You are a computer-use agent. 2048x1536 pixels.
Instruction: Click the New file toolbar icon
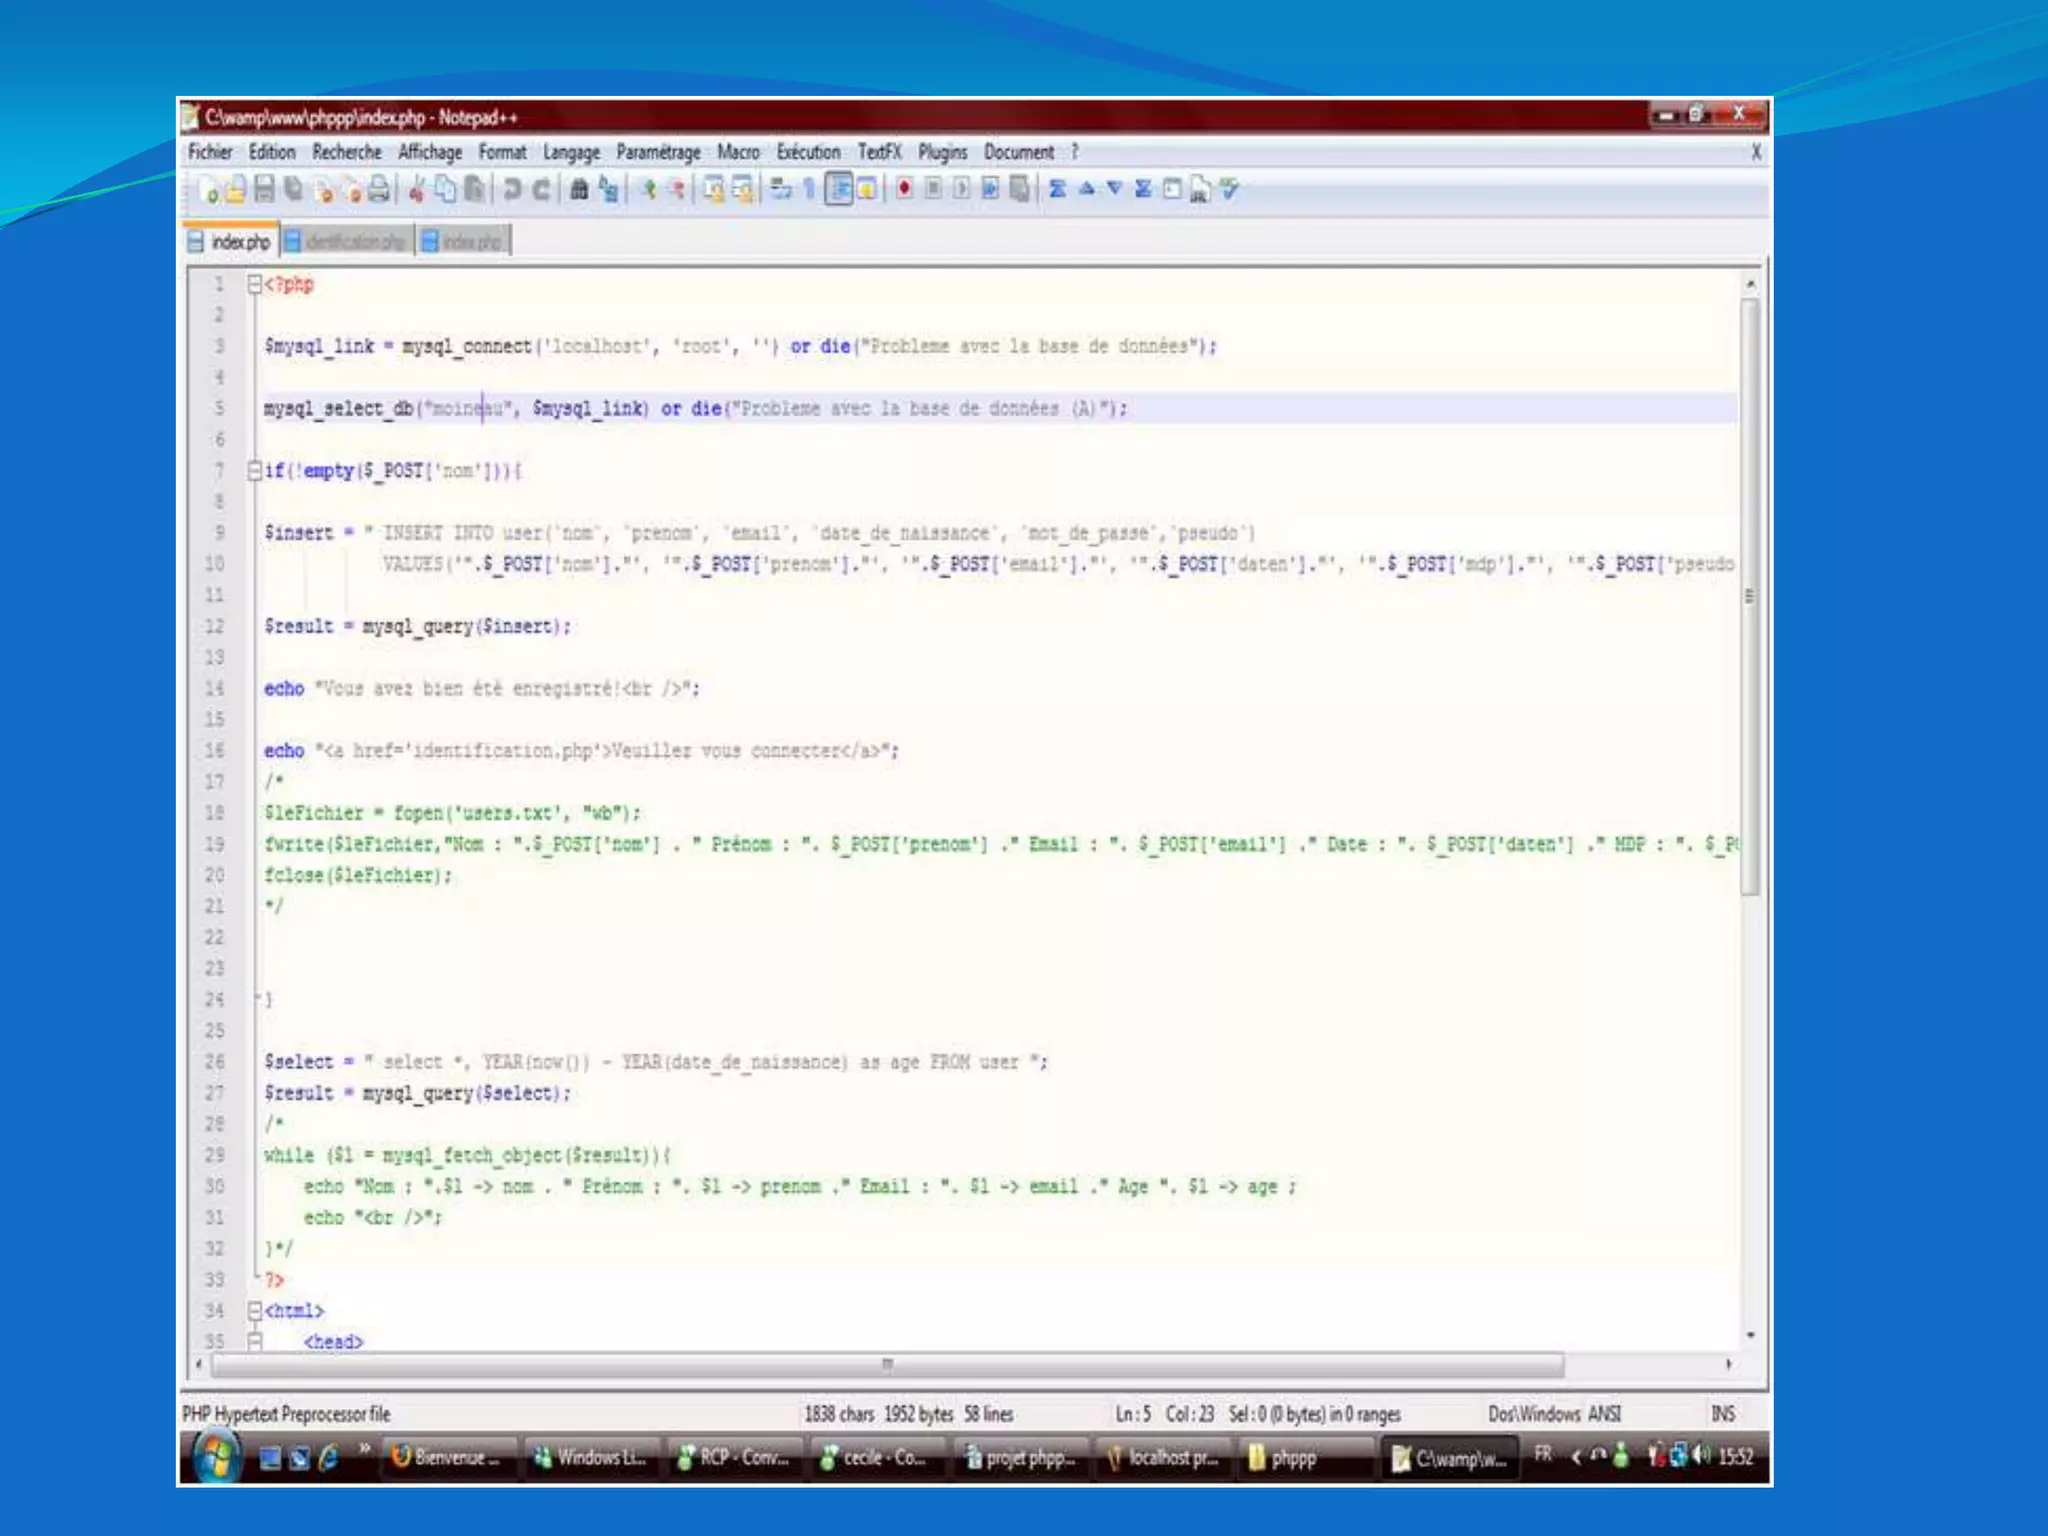pyautogui.click(x=209, y=189)
